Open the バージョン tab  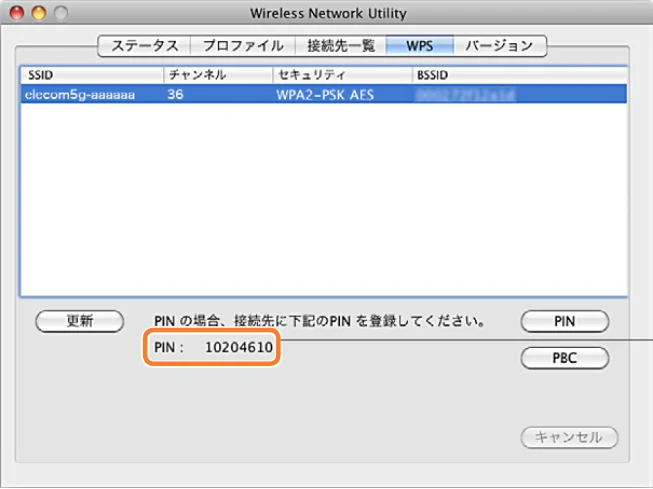tap(500, 46)
